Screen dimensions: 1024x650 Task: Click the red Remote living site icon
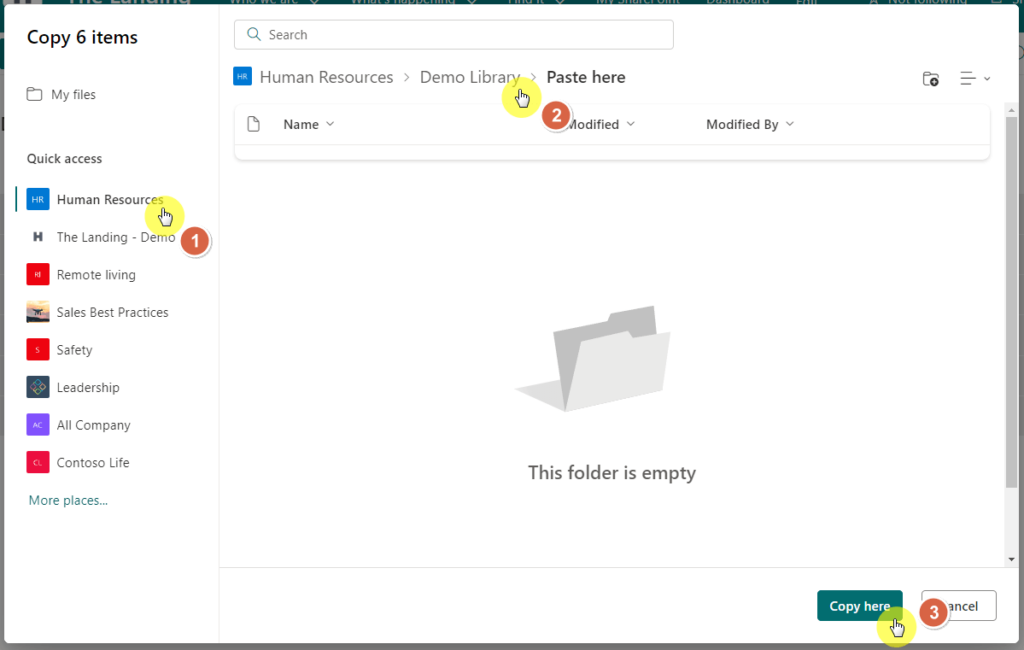pos(38,274)
